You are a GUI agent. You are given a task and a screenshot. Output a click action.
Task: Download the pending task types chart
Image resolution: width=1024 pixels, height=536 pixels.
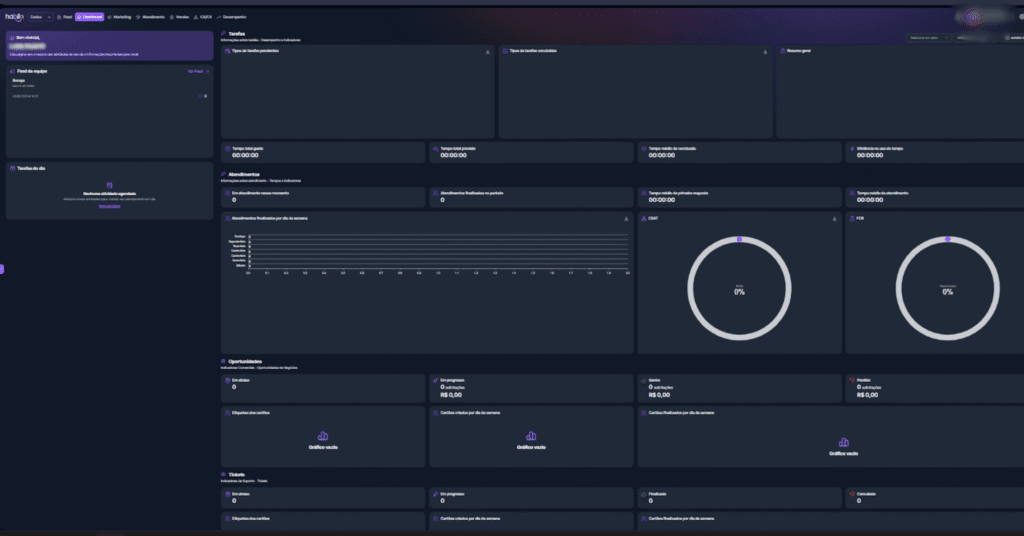[488, 50]
